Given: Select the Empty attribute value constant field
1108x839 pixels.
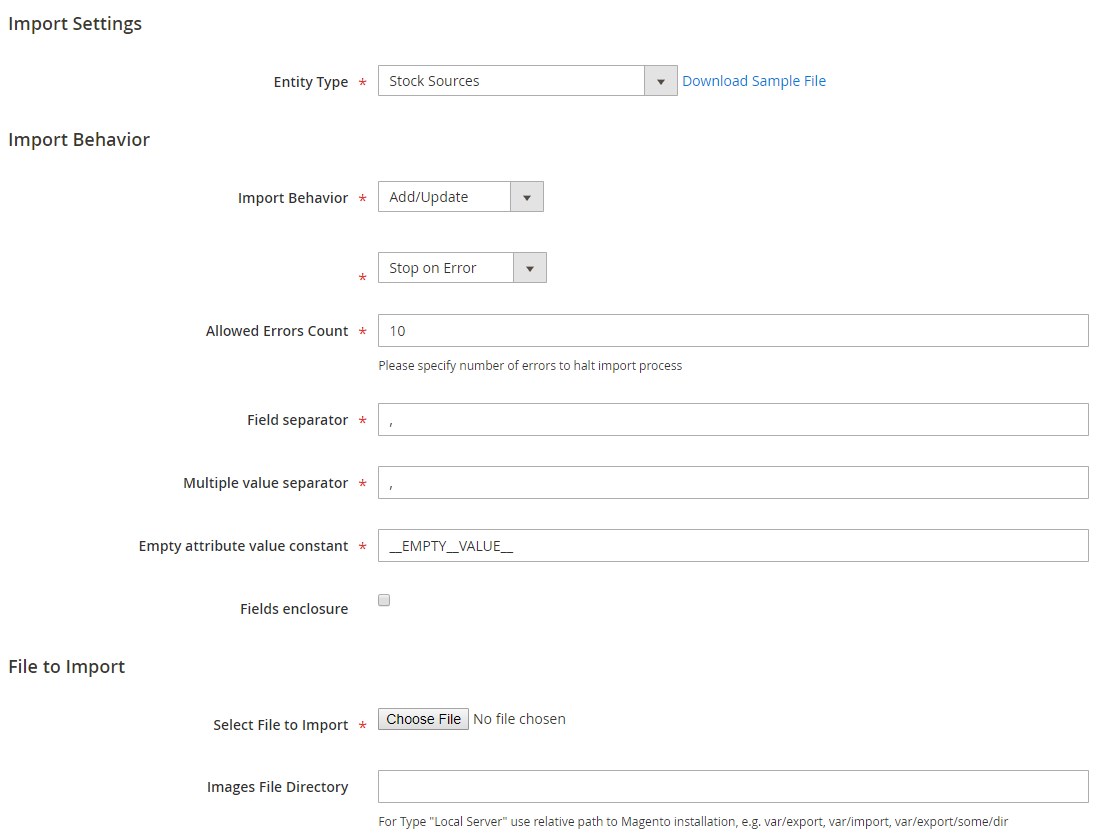Looking at the screenshot, I should point(732,546).
